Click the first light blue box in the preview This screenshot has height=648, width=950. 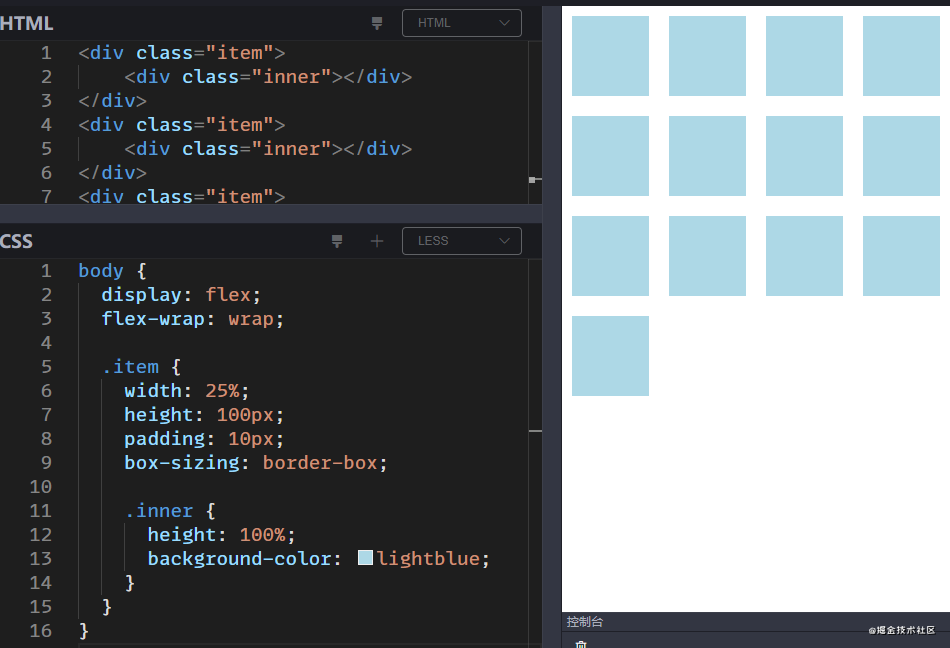point(610,56)
